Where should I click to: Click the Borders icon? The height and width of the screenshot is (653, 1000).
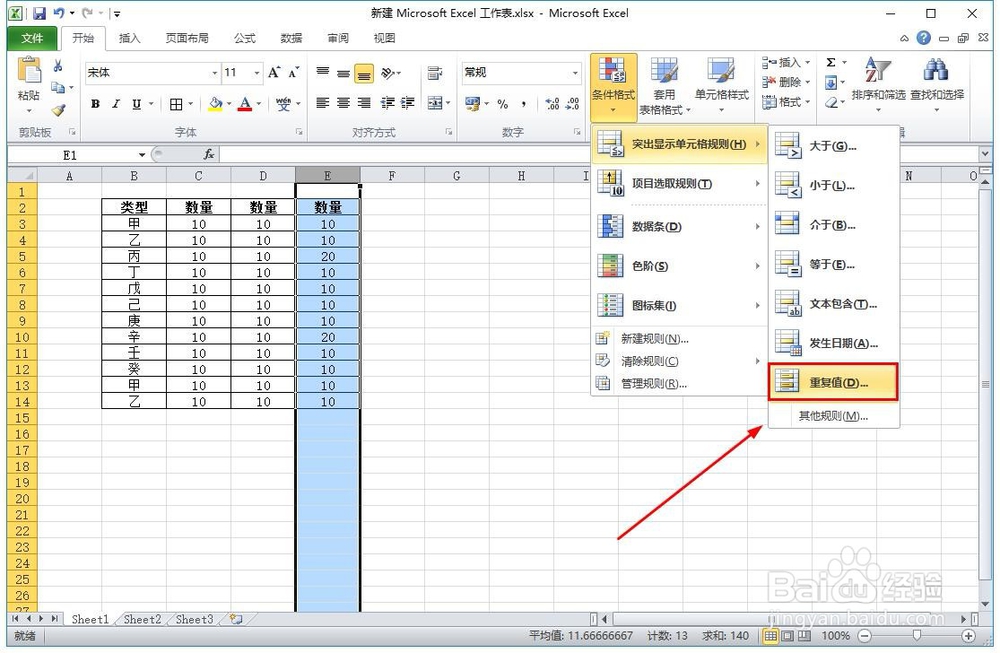click(176, 104)
